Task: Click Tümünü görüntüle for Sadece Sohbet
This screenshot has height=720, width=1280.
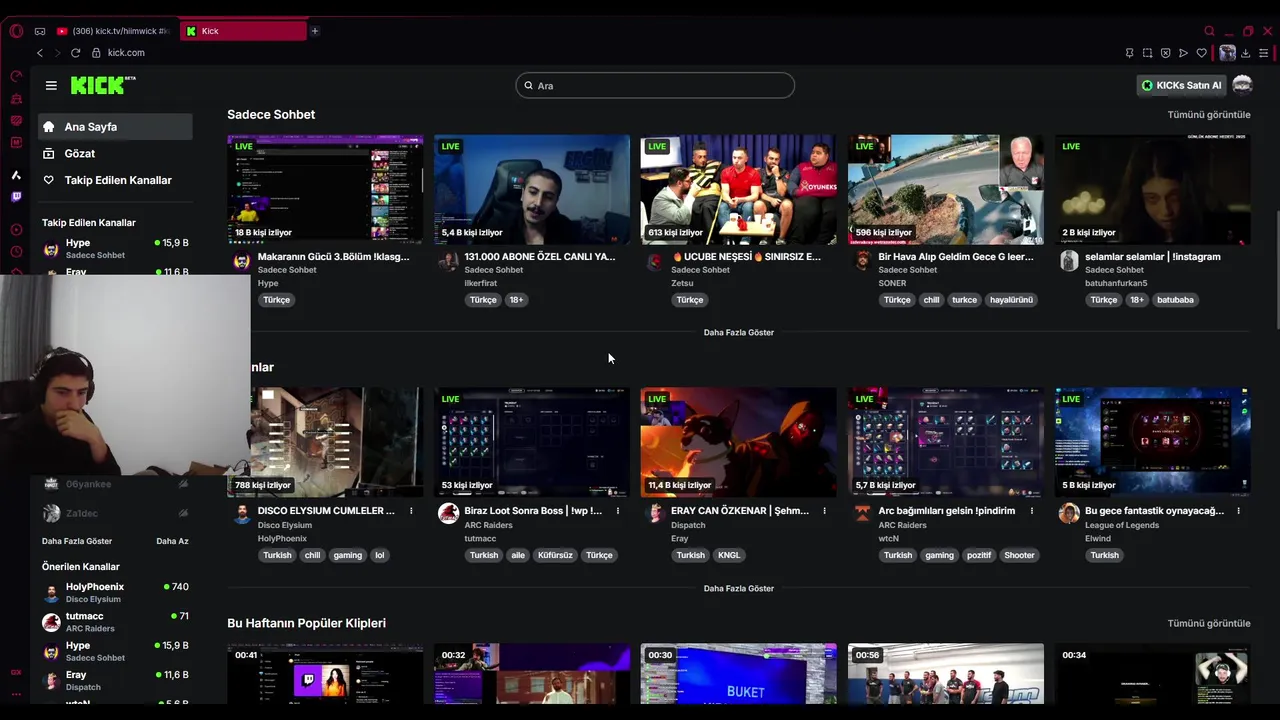Action: pos(1209,115)
